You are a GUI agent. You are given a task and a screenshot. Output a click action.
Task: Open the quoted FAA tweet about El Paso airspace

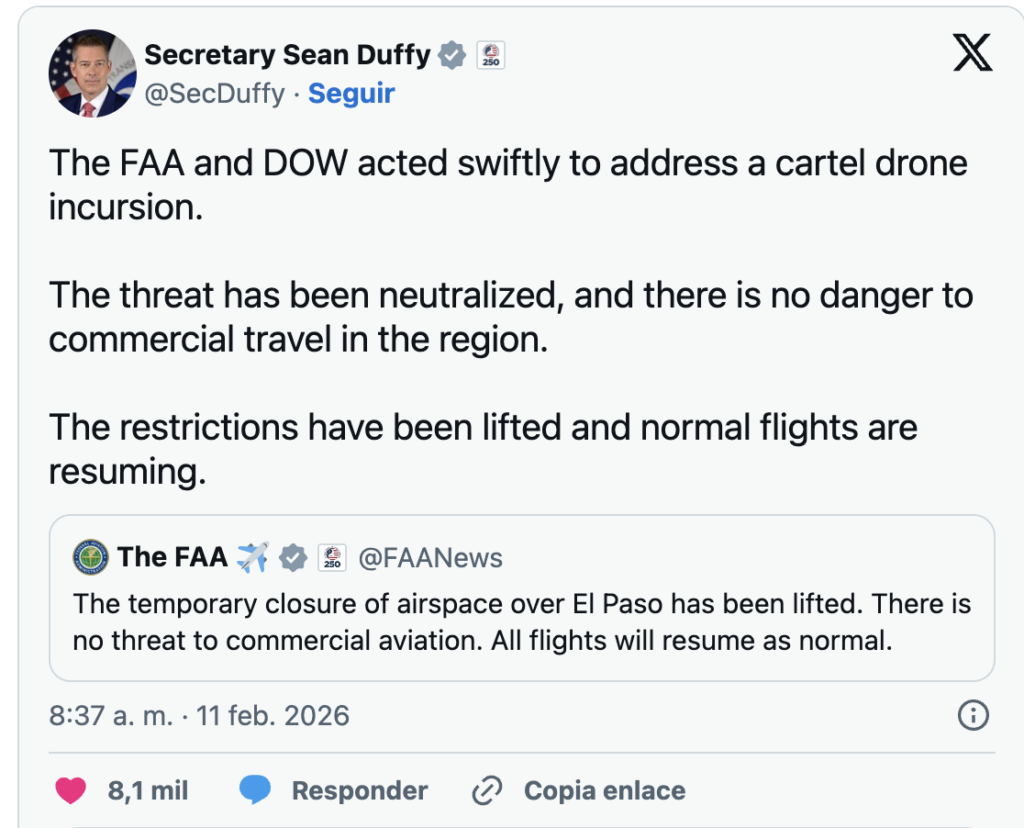(521, 622)
